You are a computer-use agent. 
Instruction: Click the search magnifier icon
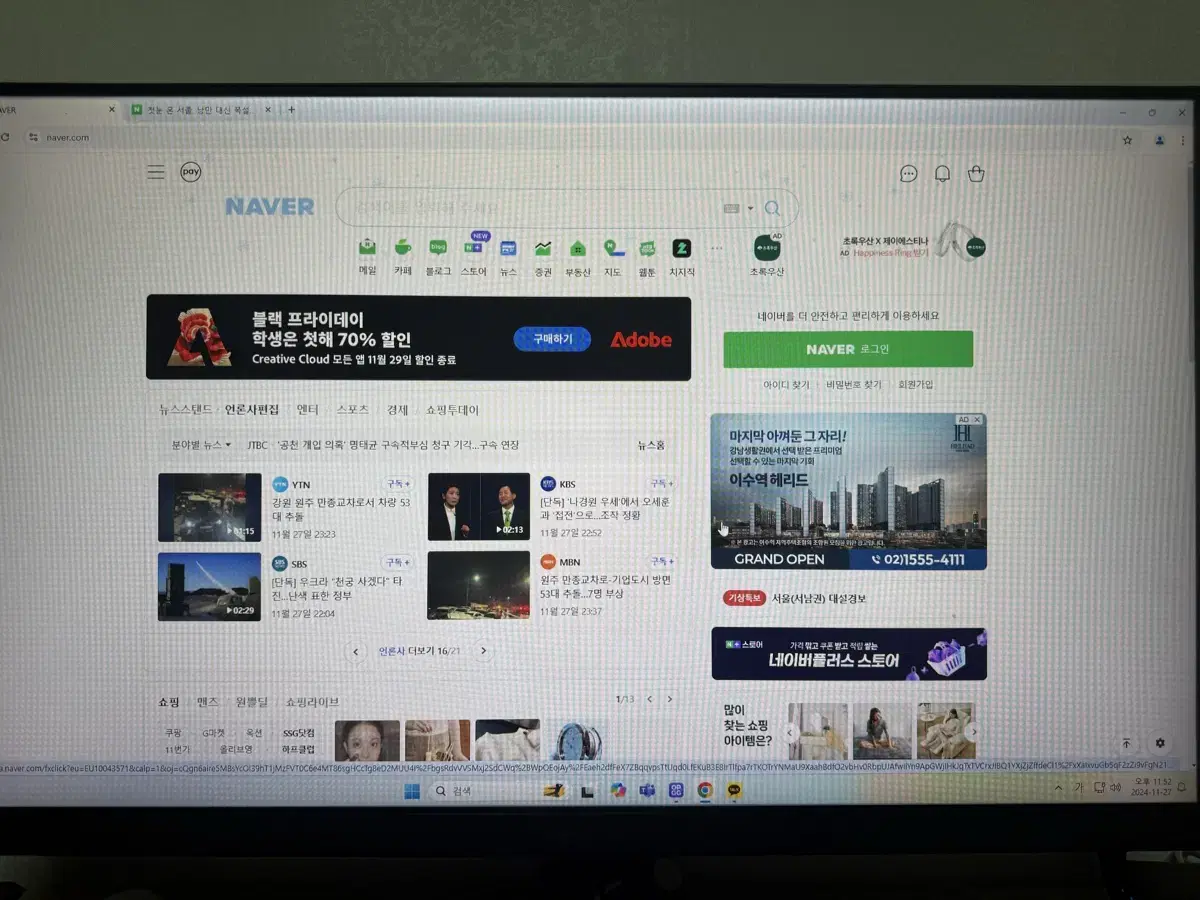[x=772, y=208]
